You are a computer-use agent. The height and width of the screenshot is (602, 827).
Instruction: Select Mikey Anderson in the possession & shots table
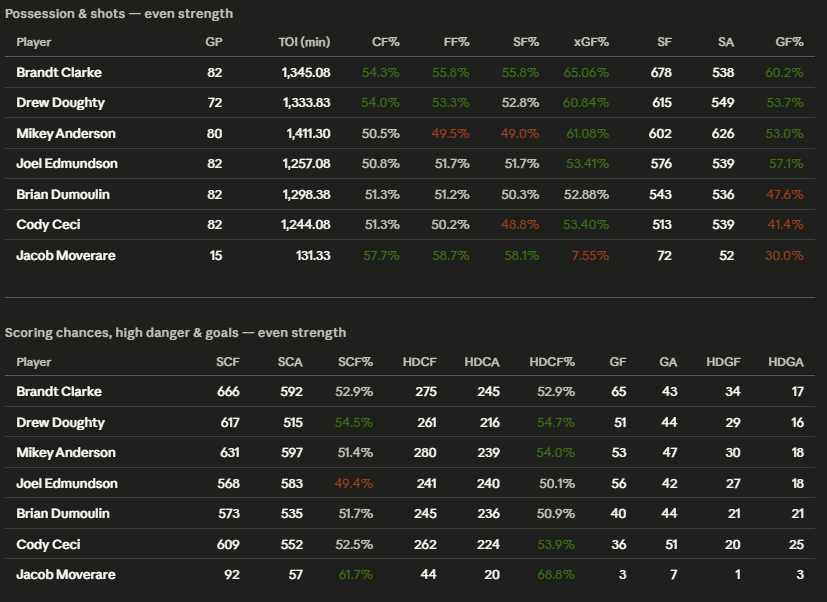[66, 134]
